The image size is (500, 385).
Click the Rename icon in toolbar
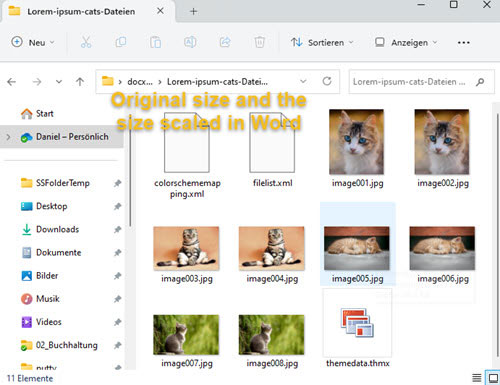coord(190,42)
